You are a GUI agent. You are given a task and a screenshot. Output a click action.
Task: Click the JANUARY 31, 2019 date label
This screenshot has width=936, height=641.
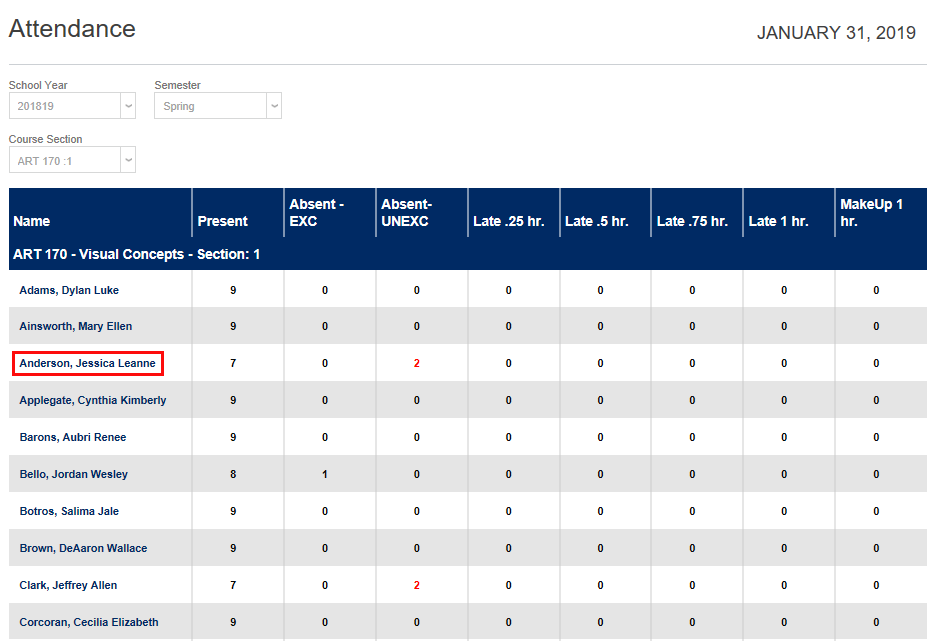pyautogui.click(x=837, y=32)
